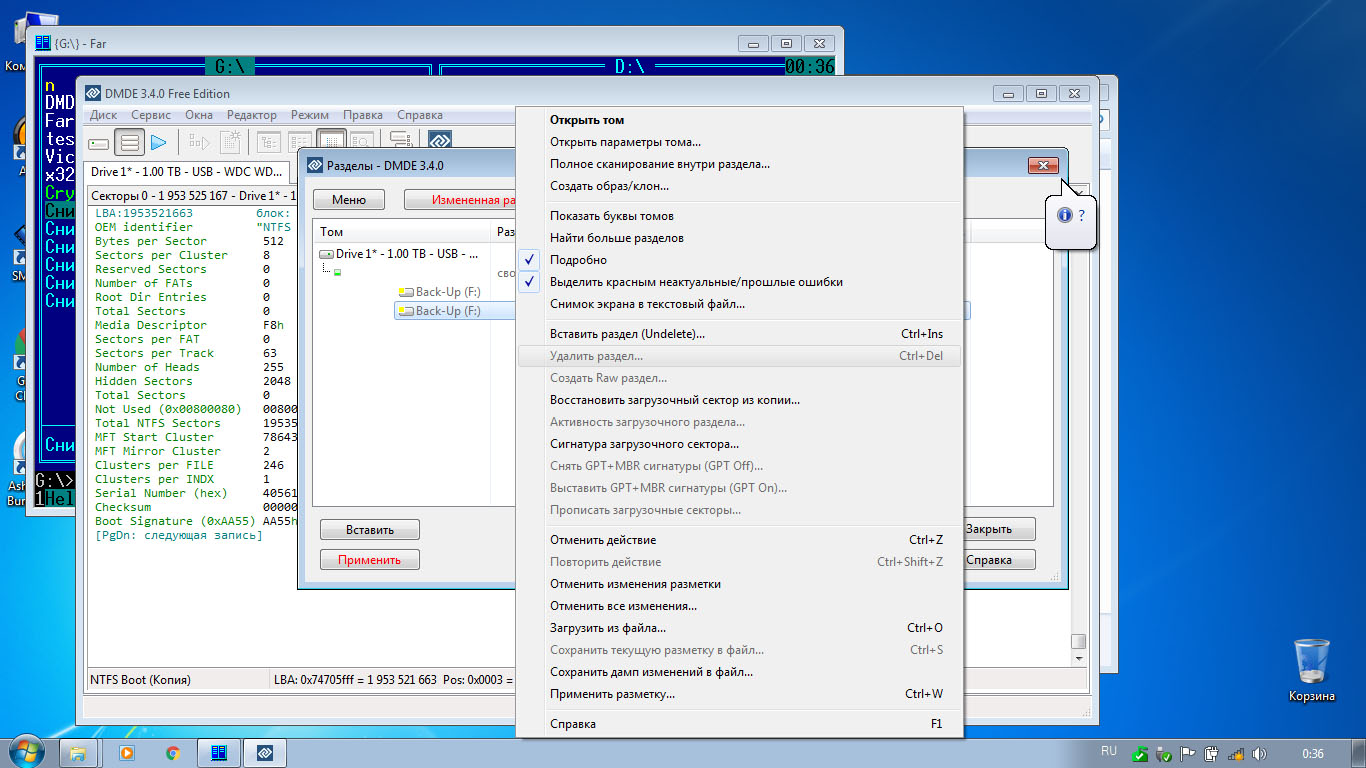Collapse the Drive 1* tree node

(x=326, y=255)
